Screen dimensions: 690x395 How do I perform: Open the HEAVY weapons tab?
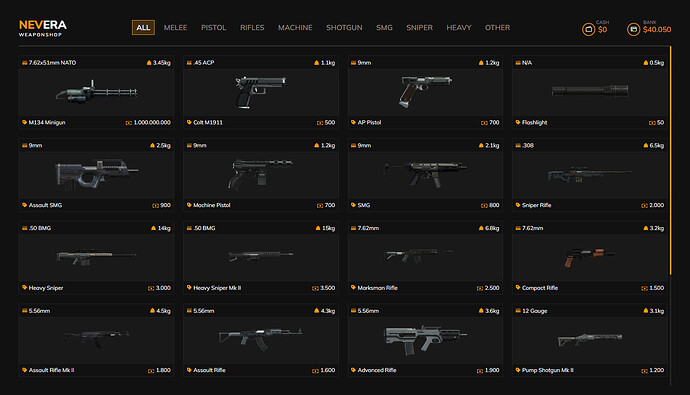coord(459,27)
